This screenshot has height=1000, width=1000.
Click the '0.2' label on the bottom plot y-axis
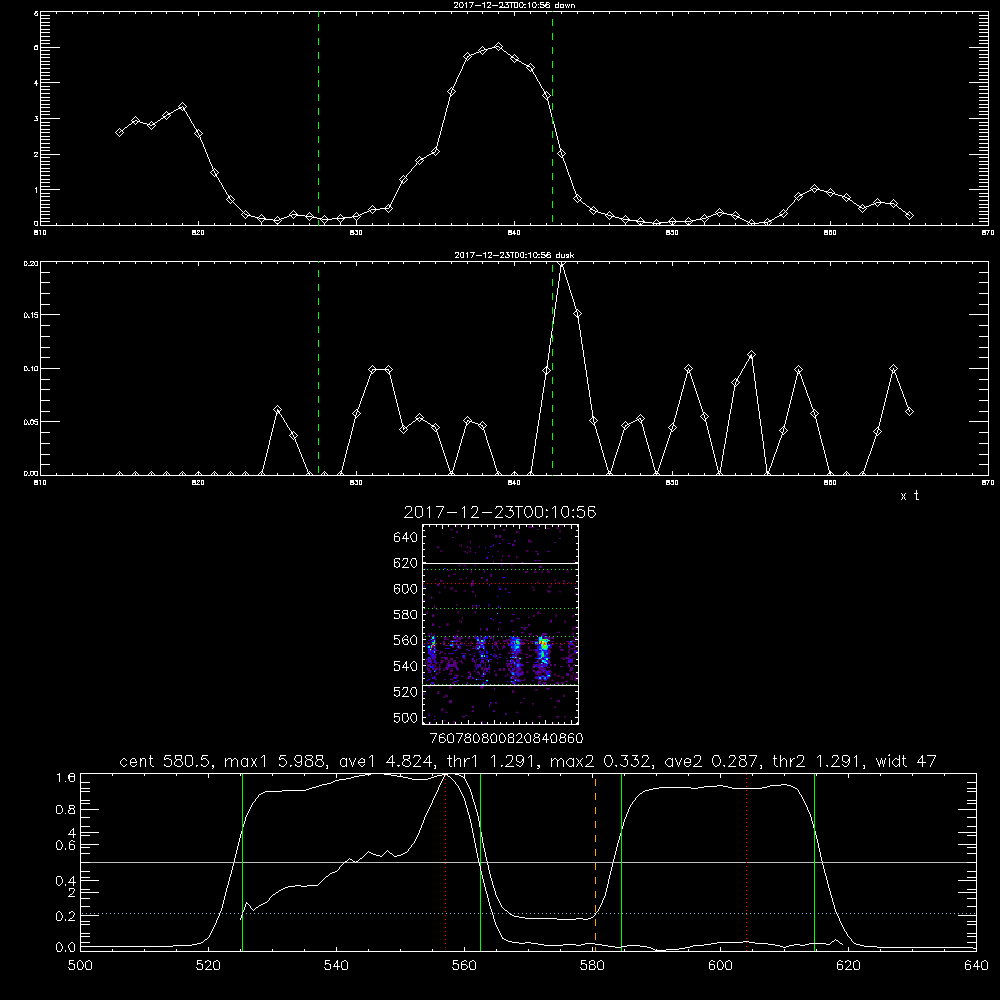[66, 916]
